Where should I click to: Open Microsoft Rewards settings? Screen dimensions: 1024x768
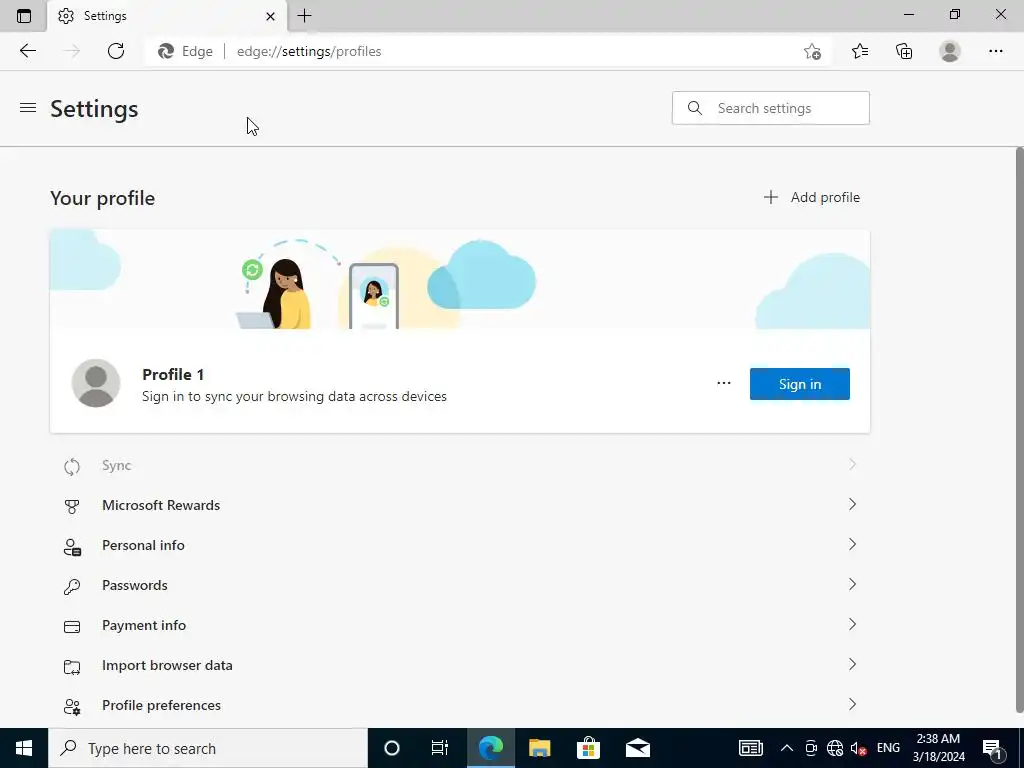(460, 505)
